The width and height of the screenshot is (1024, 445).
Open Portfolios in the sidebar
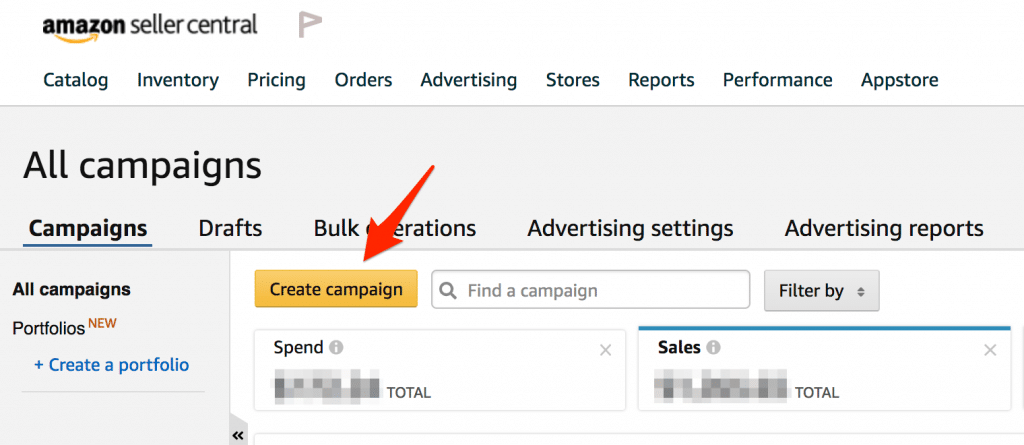click(x=50, y=328)
